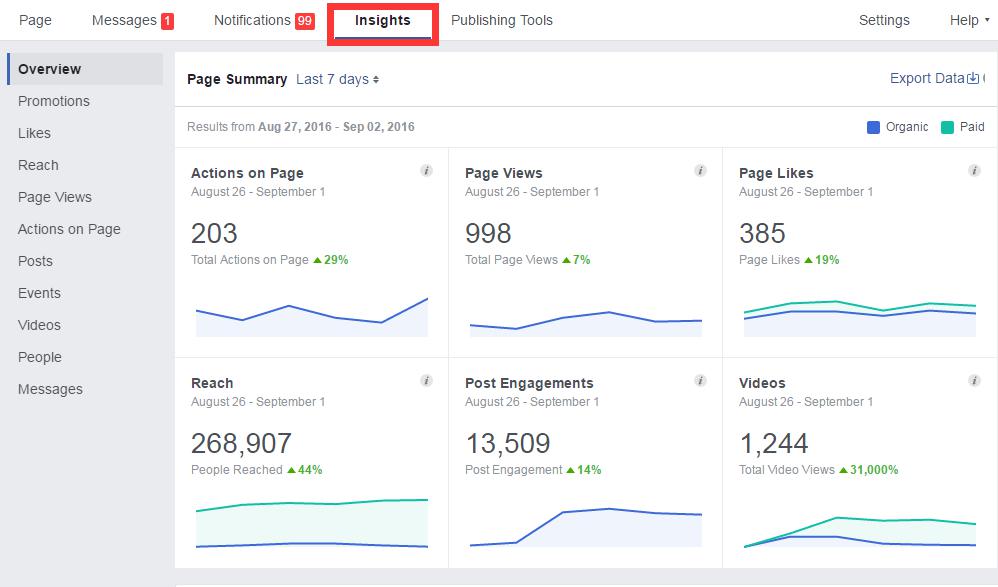Open Promotions in the sidebar

(x=53, y=101)
